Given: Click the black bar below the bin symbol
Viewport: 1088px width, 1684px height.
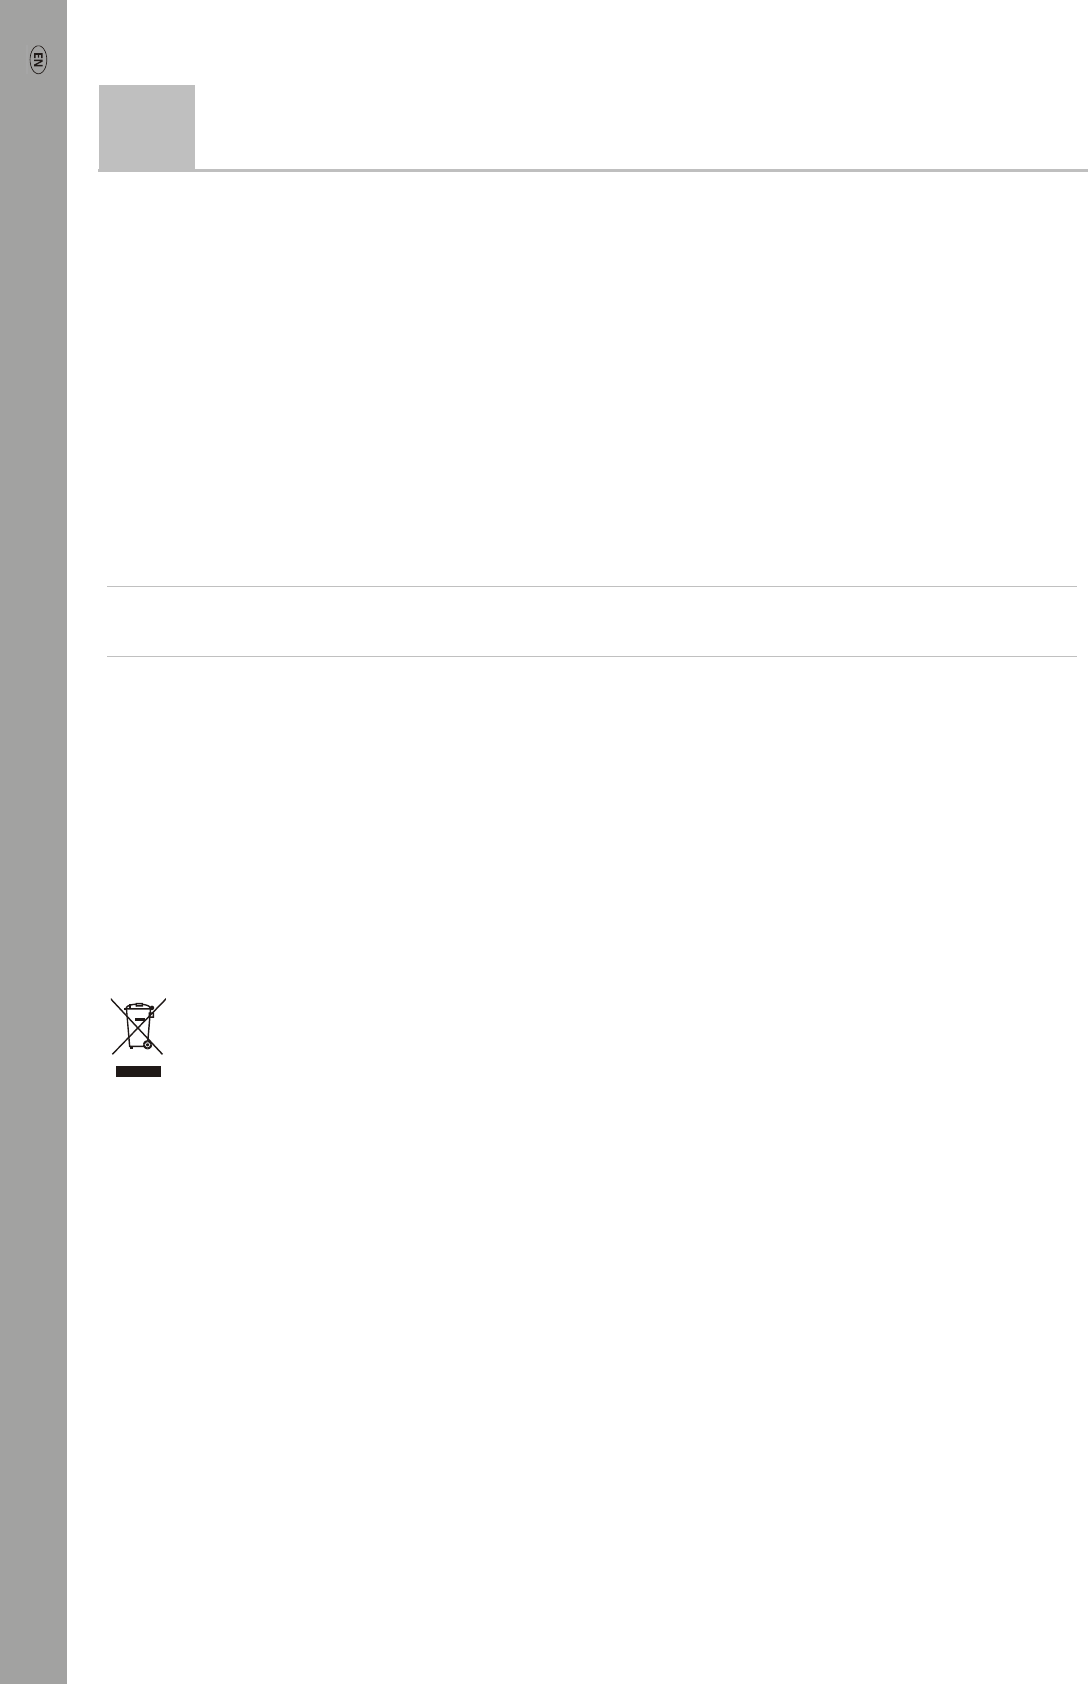Looking at the screenshot, I should pos(138,1071).
